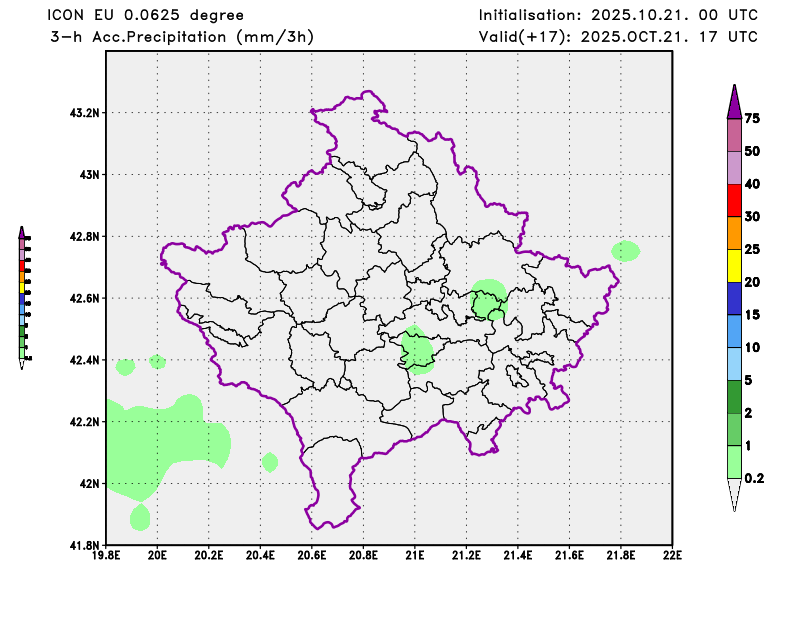Image resolution: width=800 pixels, height=618 pixels.
Task: Click the 3-h Acc.Precipitation subtitle
Action: (181, 36)
